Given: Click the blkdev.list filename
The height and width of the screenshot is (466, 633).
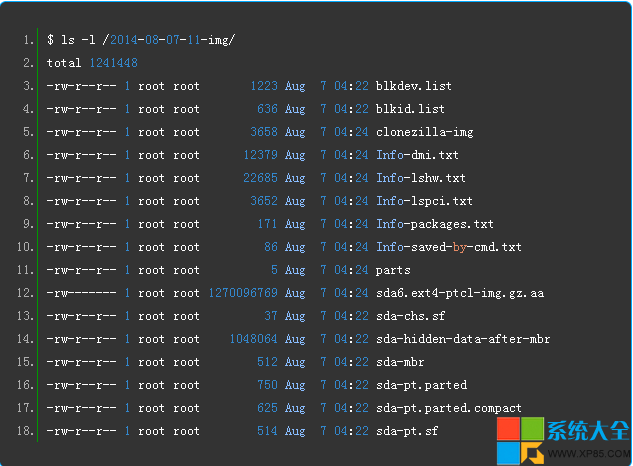Looking at the screenshot, I should coord(413,86).
